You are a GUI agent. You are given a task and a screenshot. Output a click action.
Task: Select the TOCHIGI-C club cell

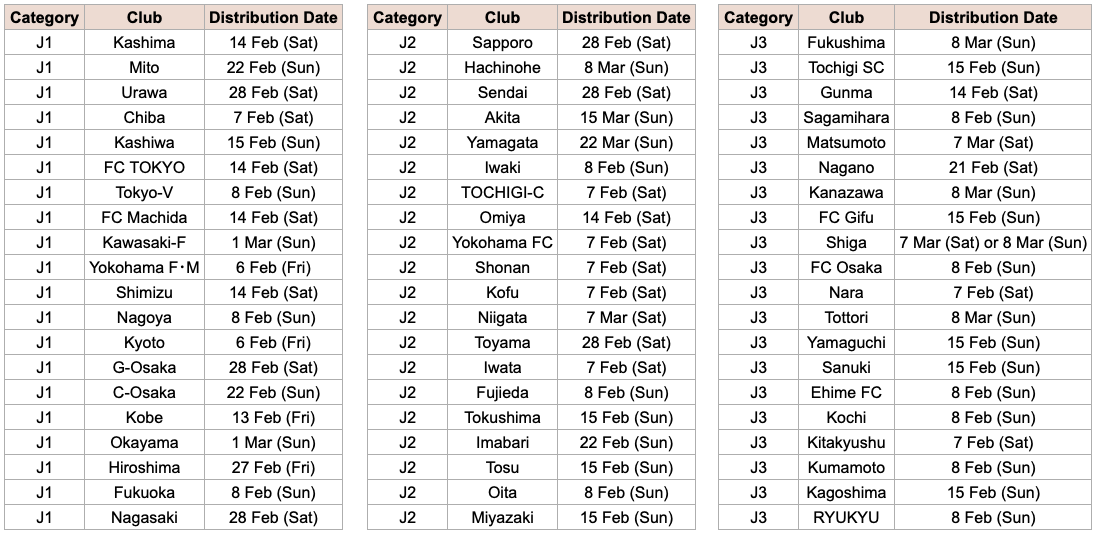coord(502,193)
